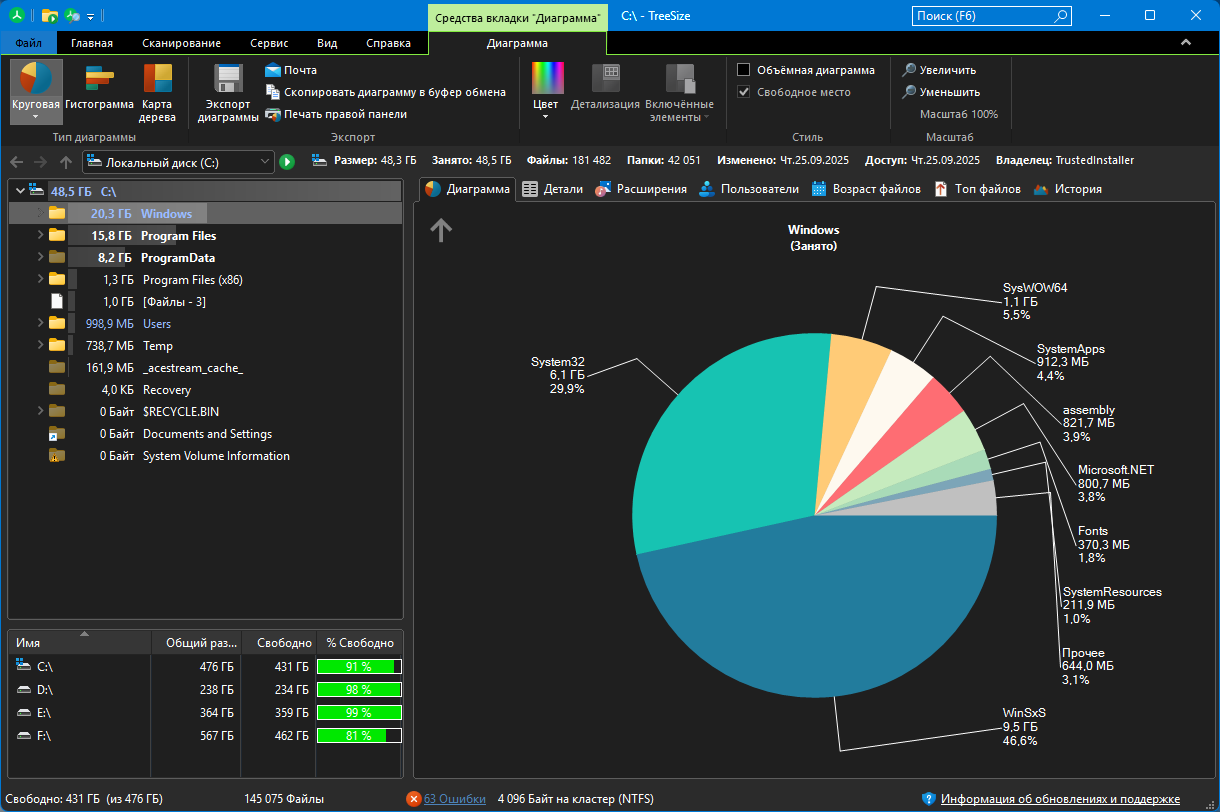Image resolution: width=1220 pixels, height=812 pixels.
Task: Click Скопировать диаграмму в буфер обмена
Action: coord(274,92)
